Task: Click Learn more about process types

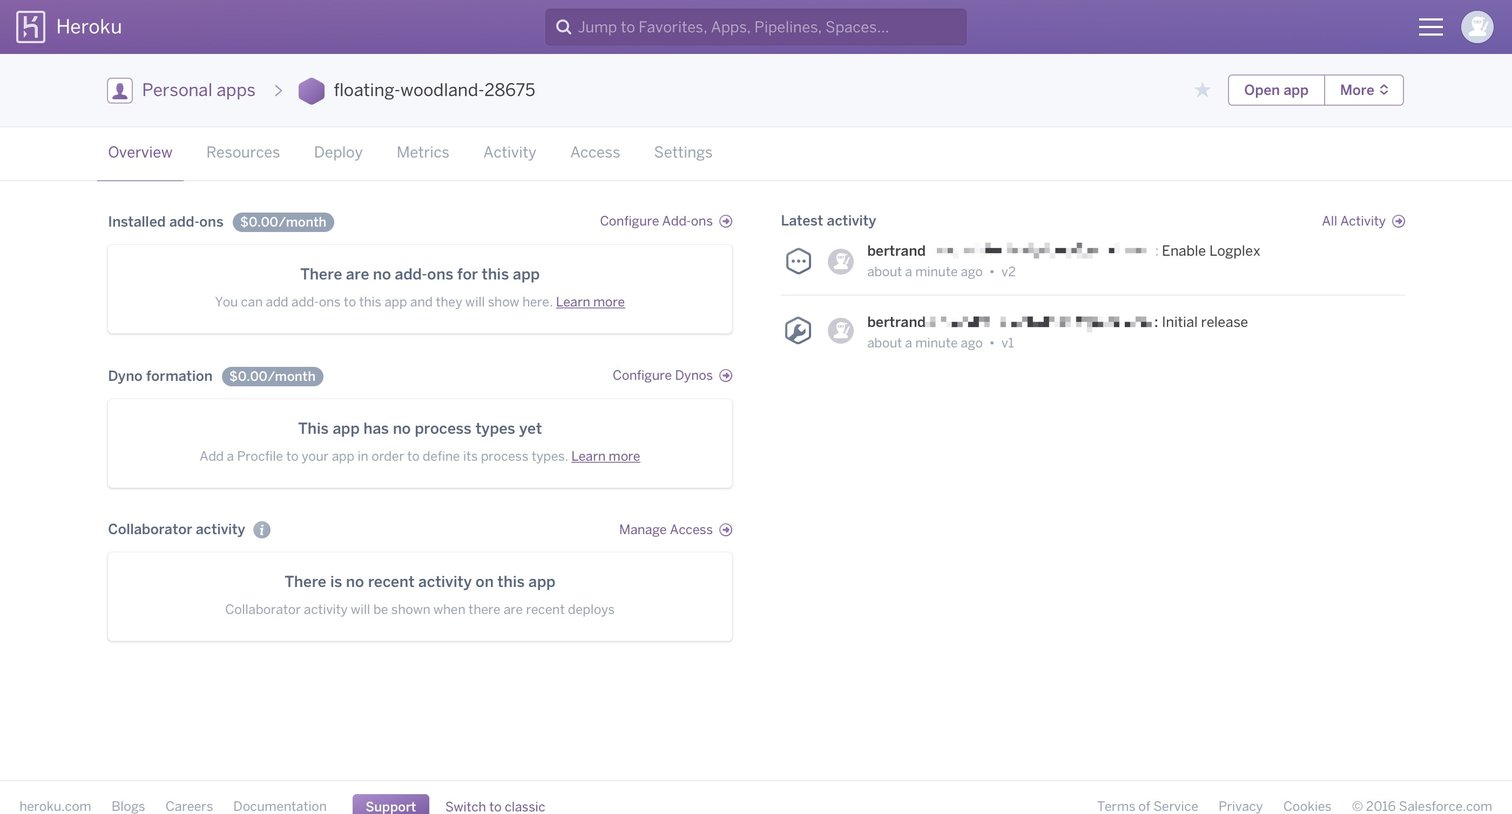Action: [605, 456]
